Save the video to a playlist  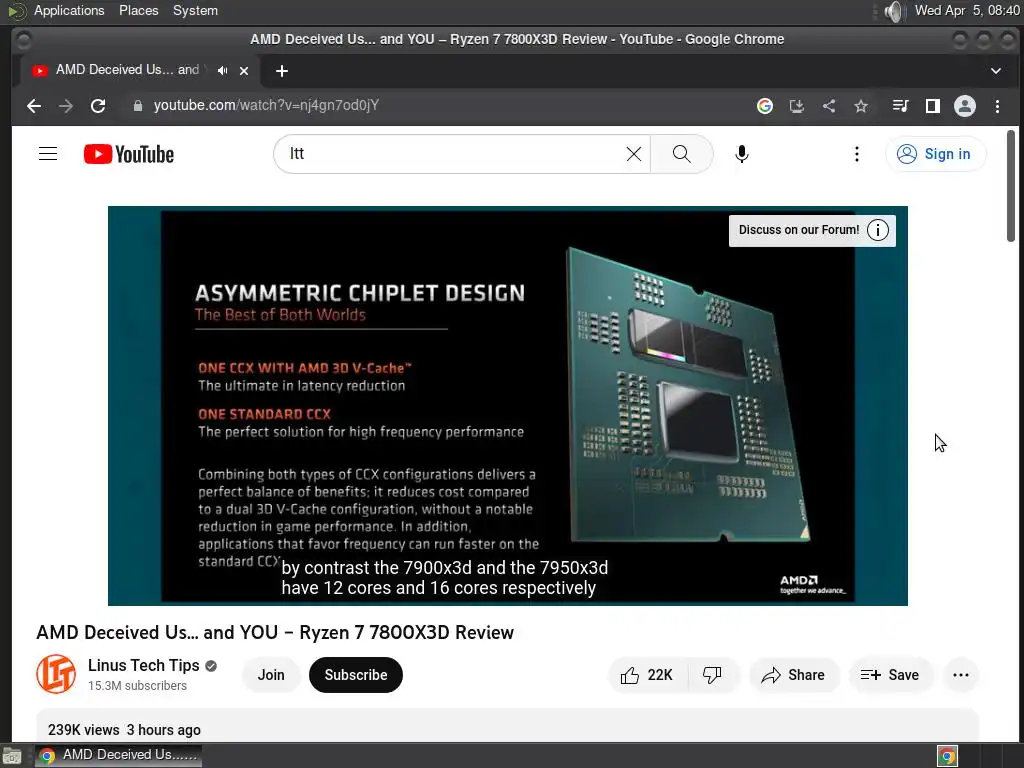890,675
